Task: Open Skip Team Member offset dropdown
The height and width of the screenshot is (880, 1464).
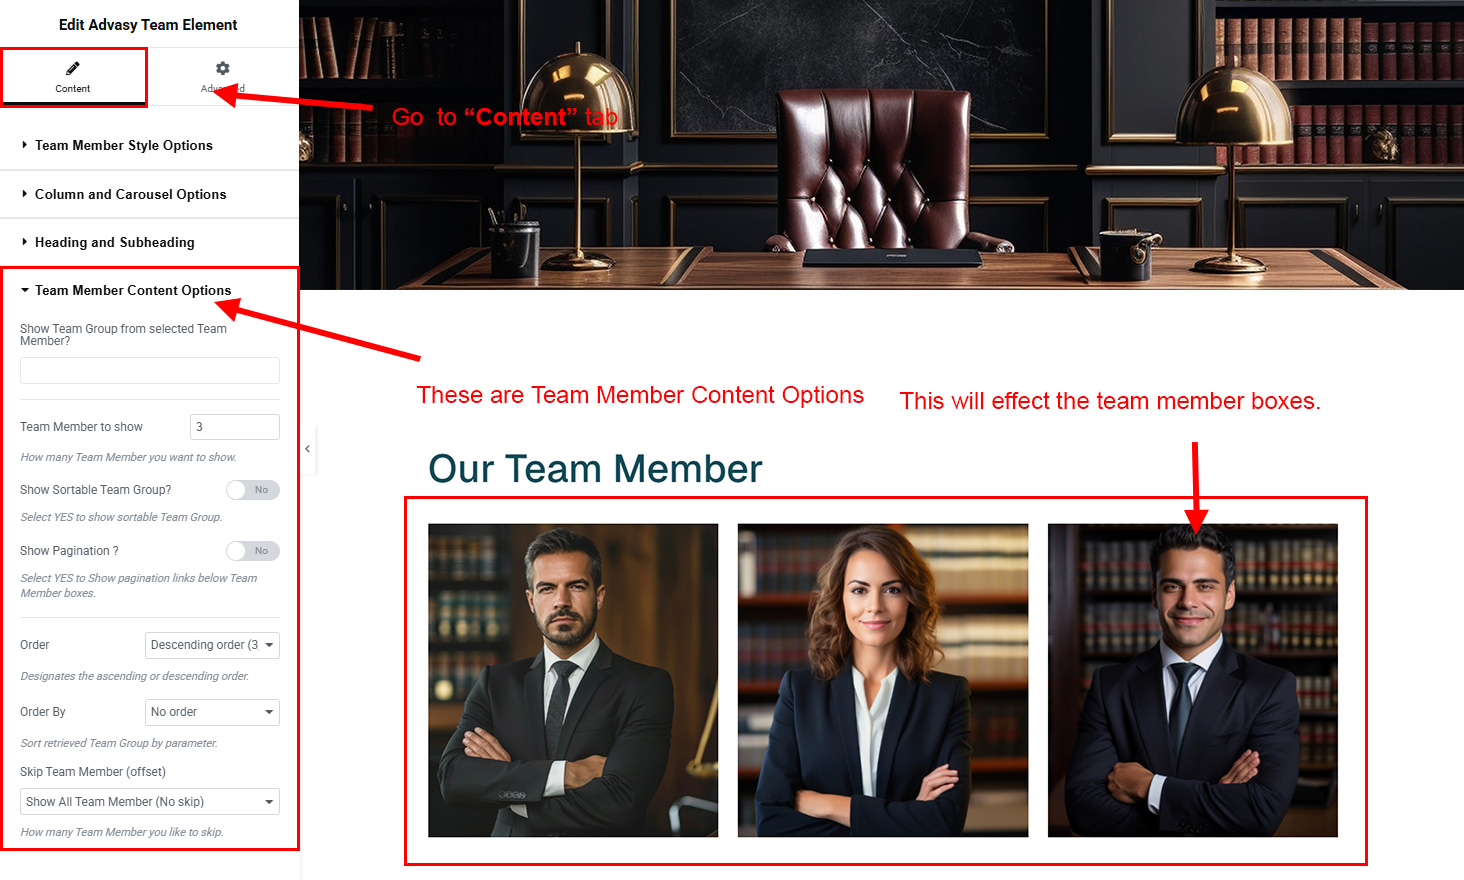Action: [150, 802]
